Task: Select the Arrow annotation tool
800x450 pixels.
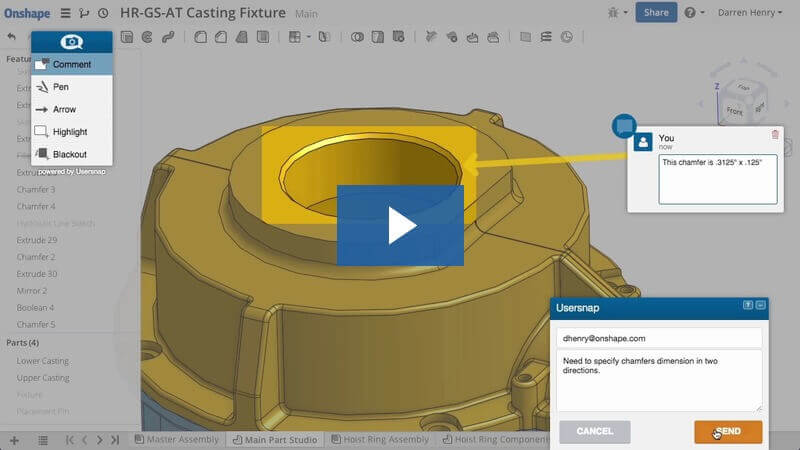Action: tap(72, 109)
